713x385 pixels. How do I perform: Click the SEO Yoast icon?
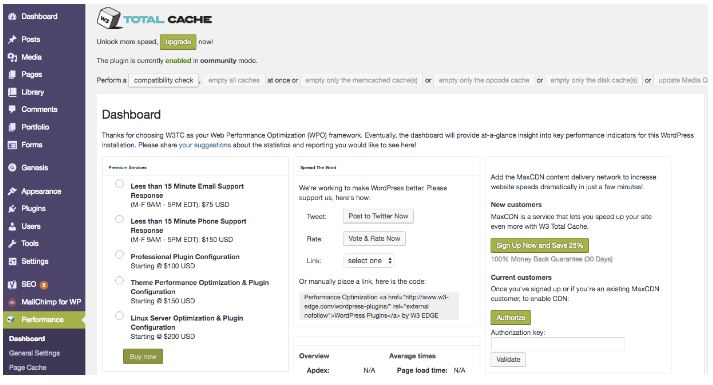click(x=12, y=285)
